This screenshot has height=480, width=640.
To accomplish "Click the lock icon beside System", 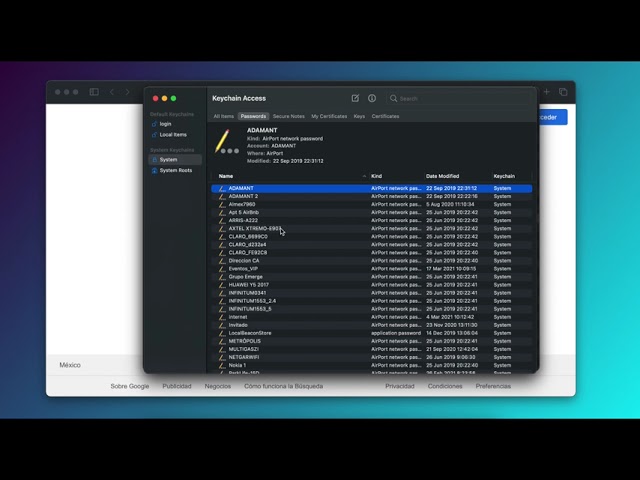I will click(154, 160).
